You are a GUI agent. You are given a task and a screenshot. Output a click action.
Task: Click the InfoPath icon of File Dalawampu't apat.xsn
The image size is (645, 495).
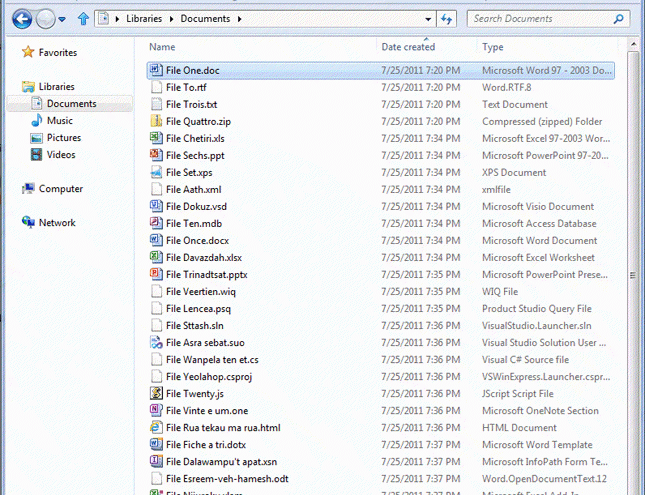[156, 461]
